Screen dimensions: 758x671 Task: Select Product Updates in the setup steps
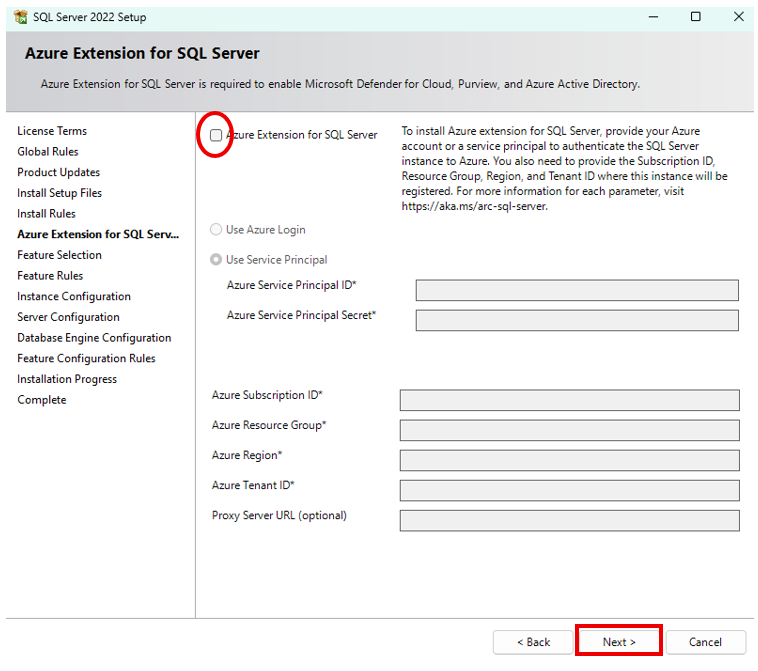[x=58, y=173]
